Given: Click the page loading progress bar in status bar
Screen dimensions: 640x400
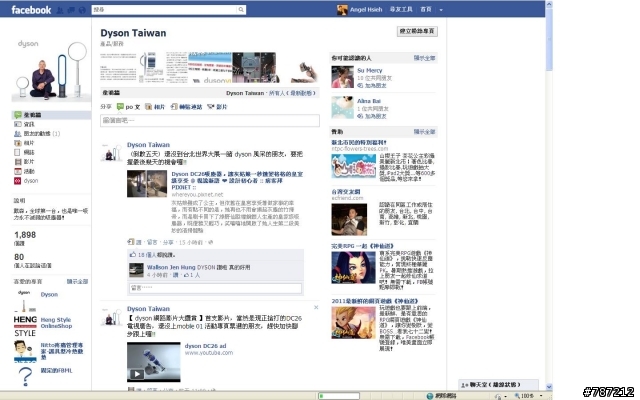Looking at the screenshot, I should point(339,396).
